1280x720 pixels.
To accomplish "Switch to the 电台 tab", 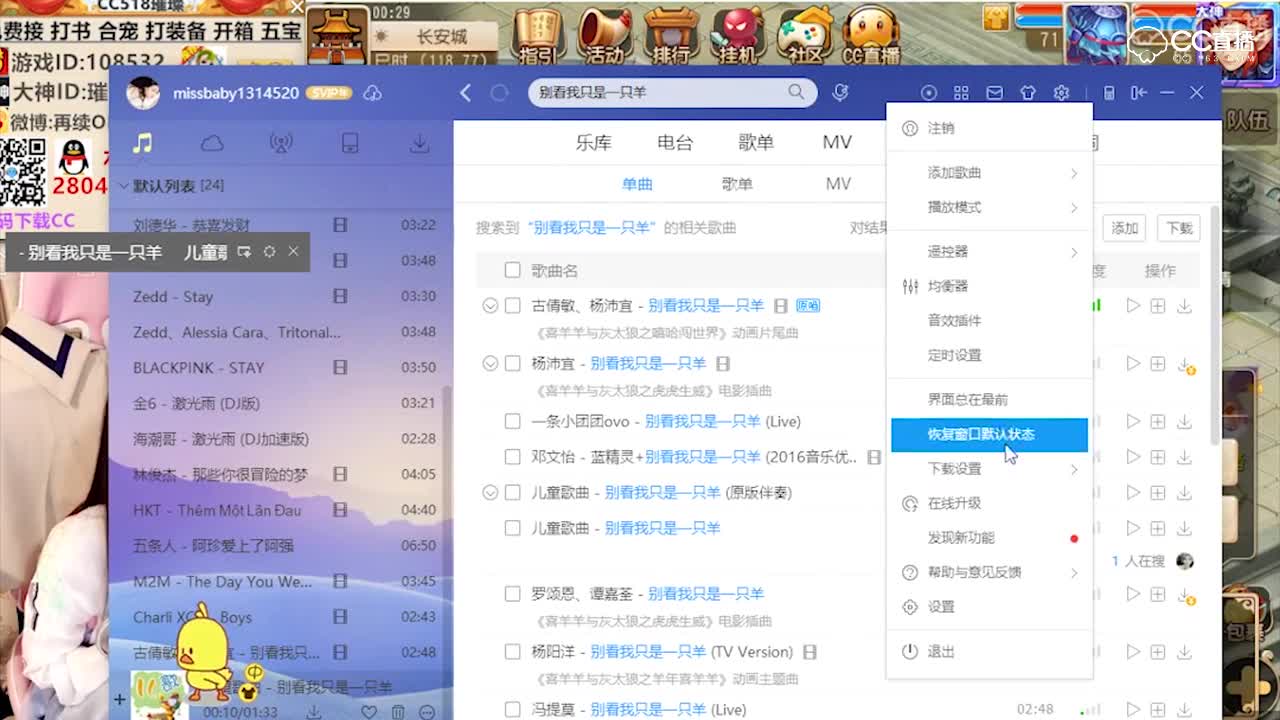I will pos(674,142).
